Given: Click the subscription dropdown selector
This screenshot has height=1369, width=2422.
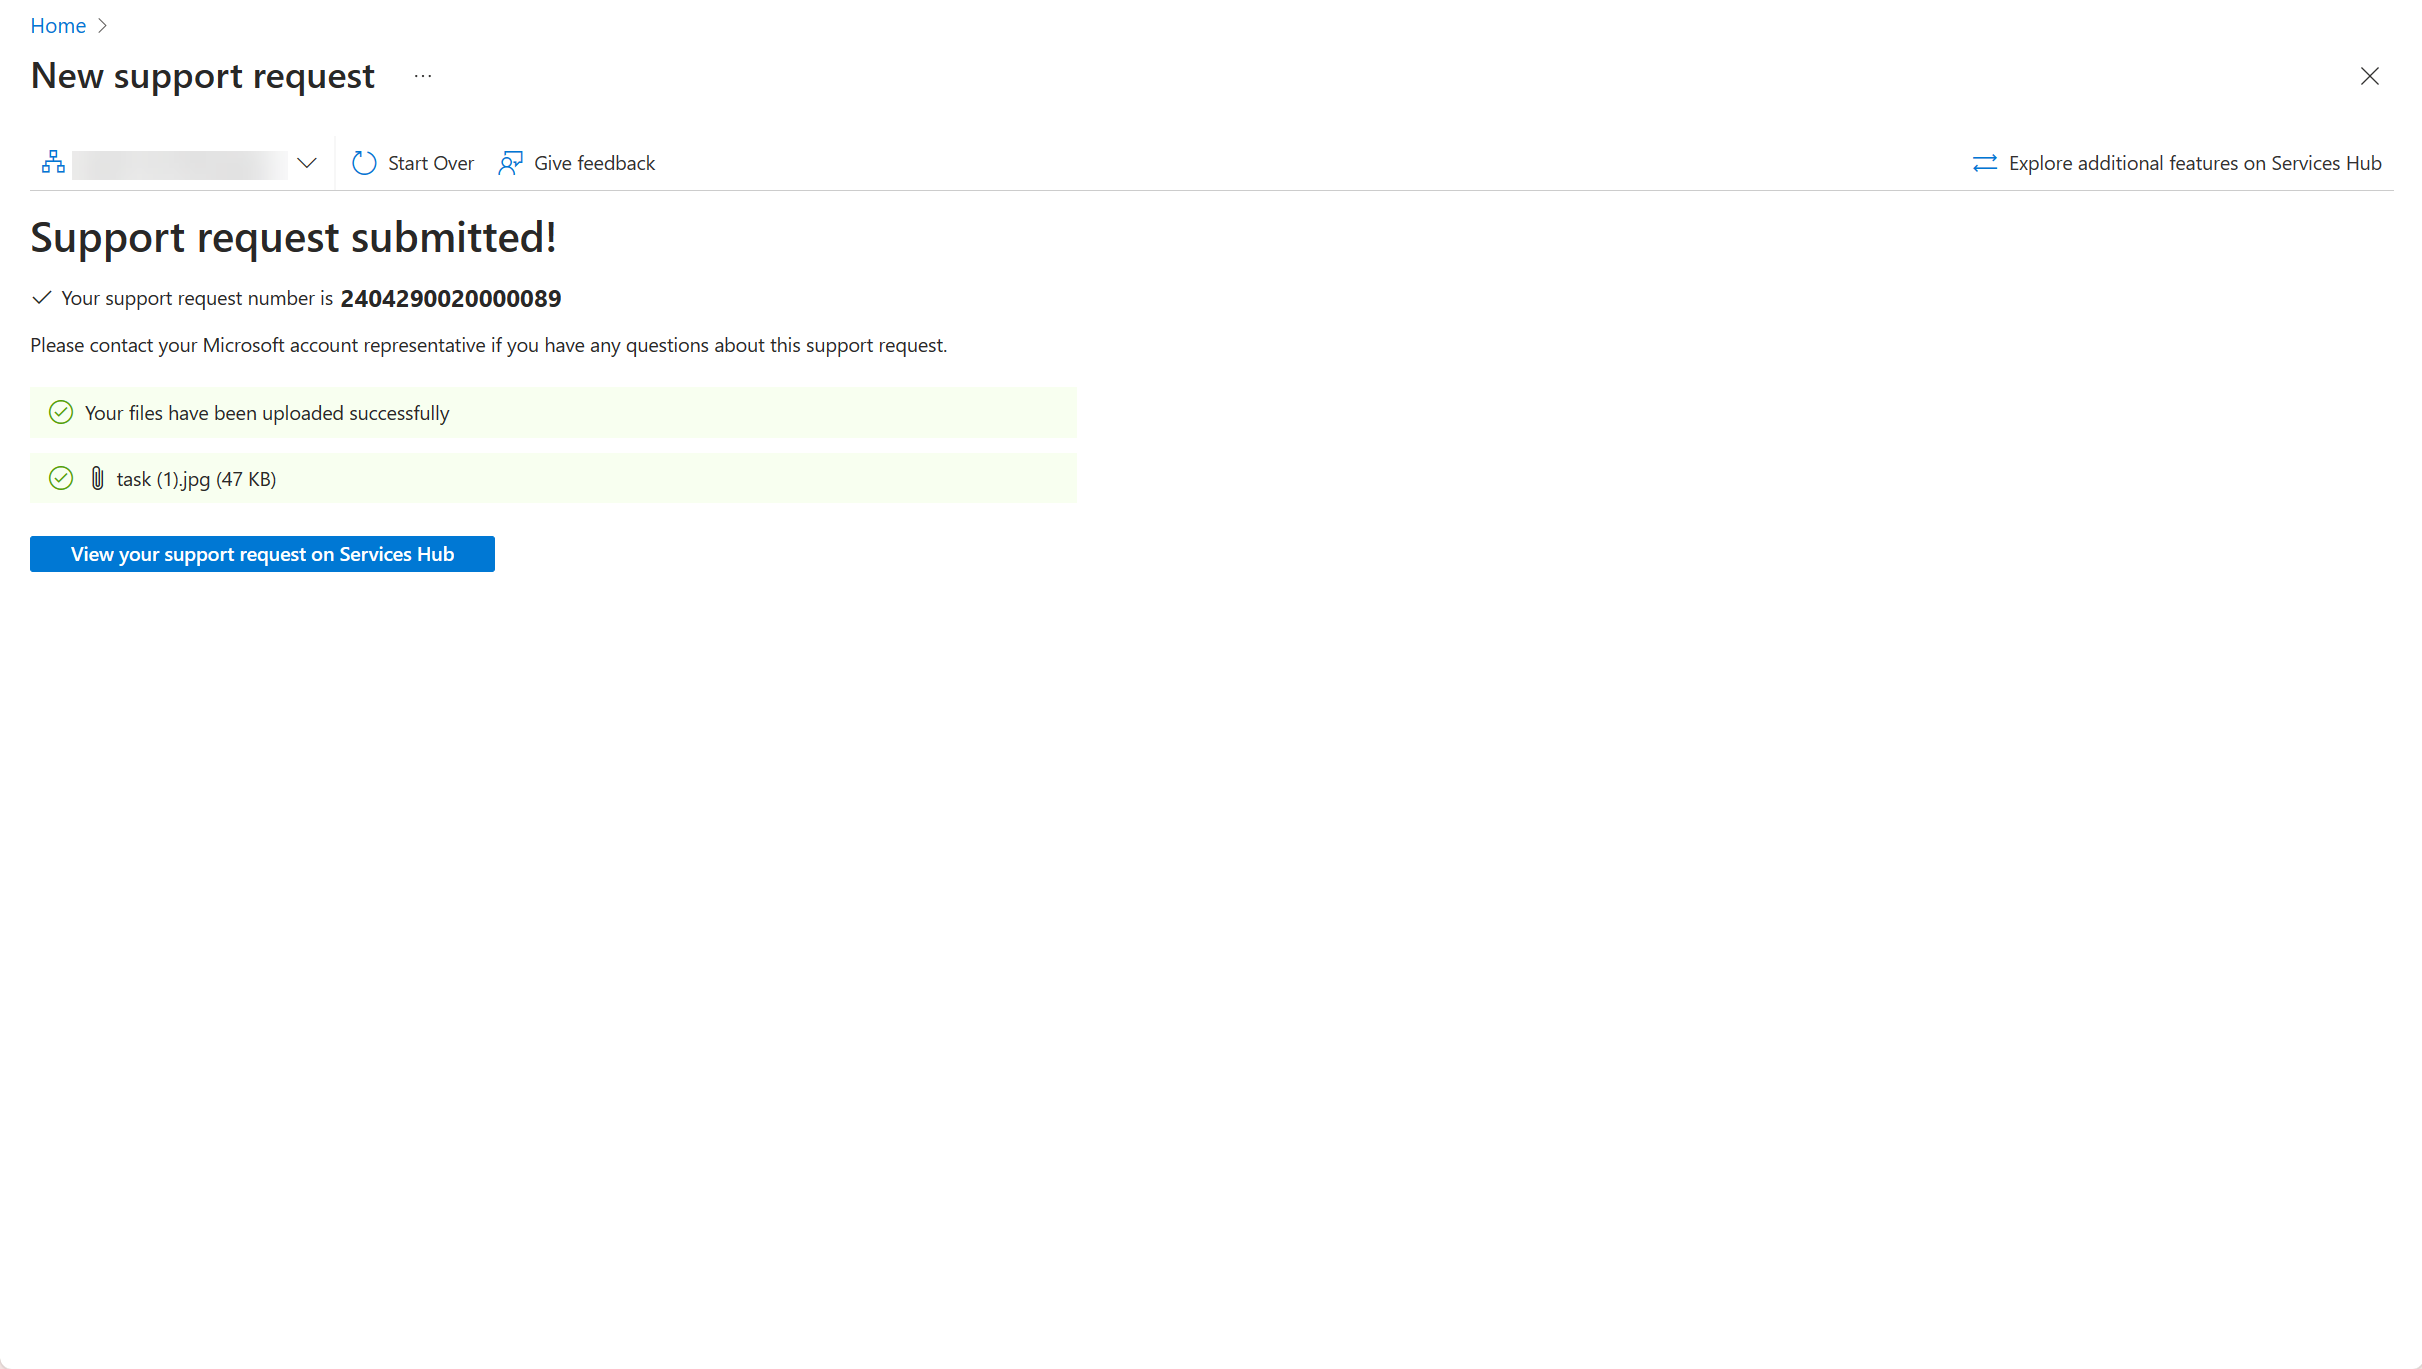Looking at the screenshot, I should (178, 161).
